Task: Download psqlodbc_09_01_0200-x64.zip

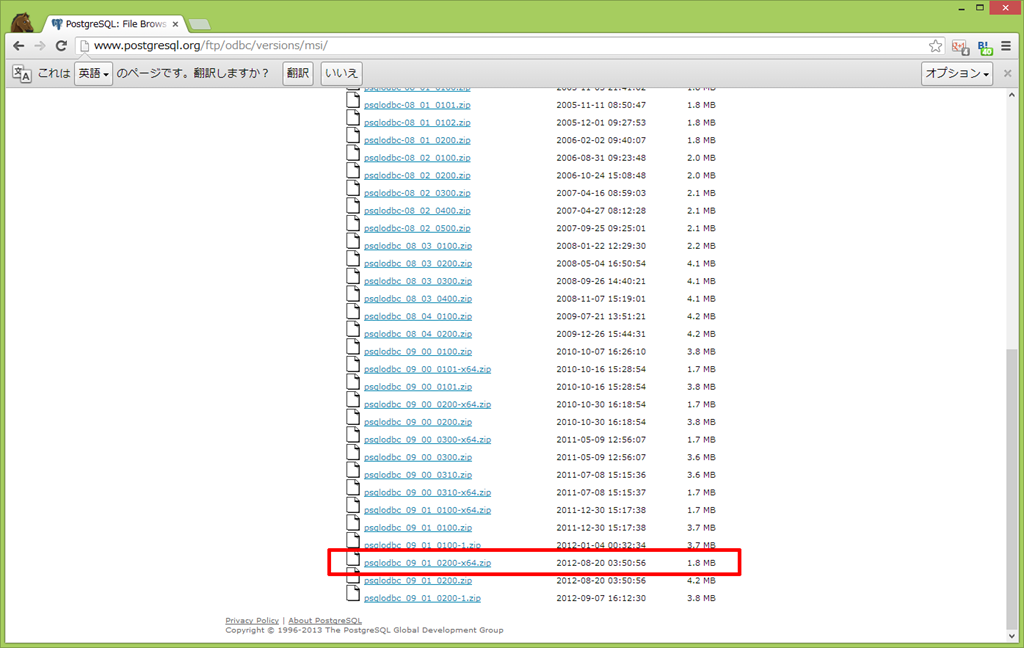Action: pyautogui.click(x=428, y=563)
